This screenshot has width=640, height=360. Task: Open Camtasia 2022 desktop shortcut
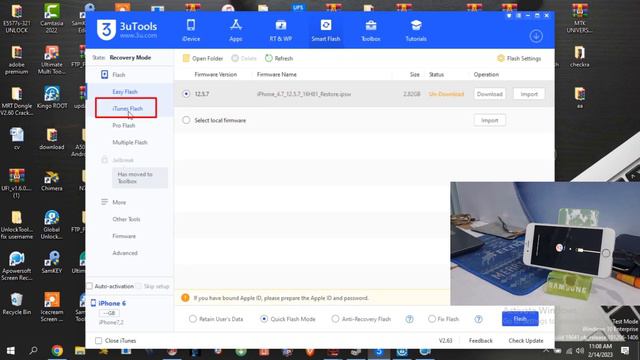(52, 18)
